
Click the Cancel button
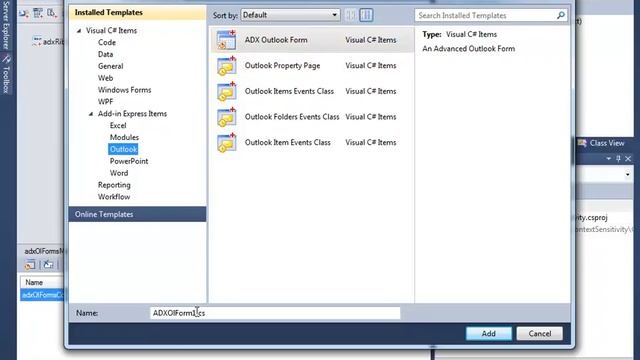pos(540,333)
